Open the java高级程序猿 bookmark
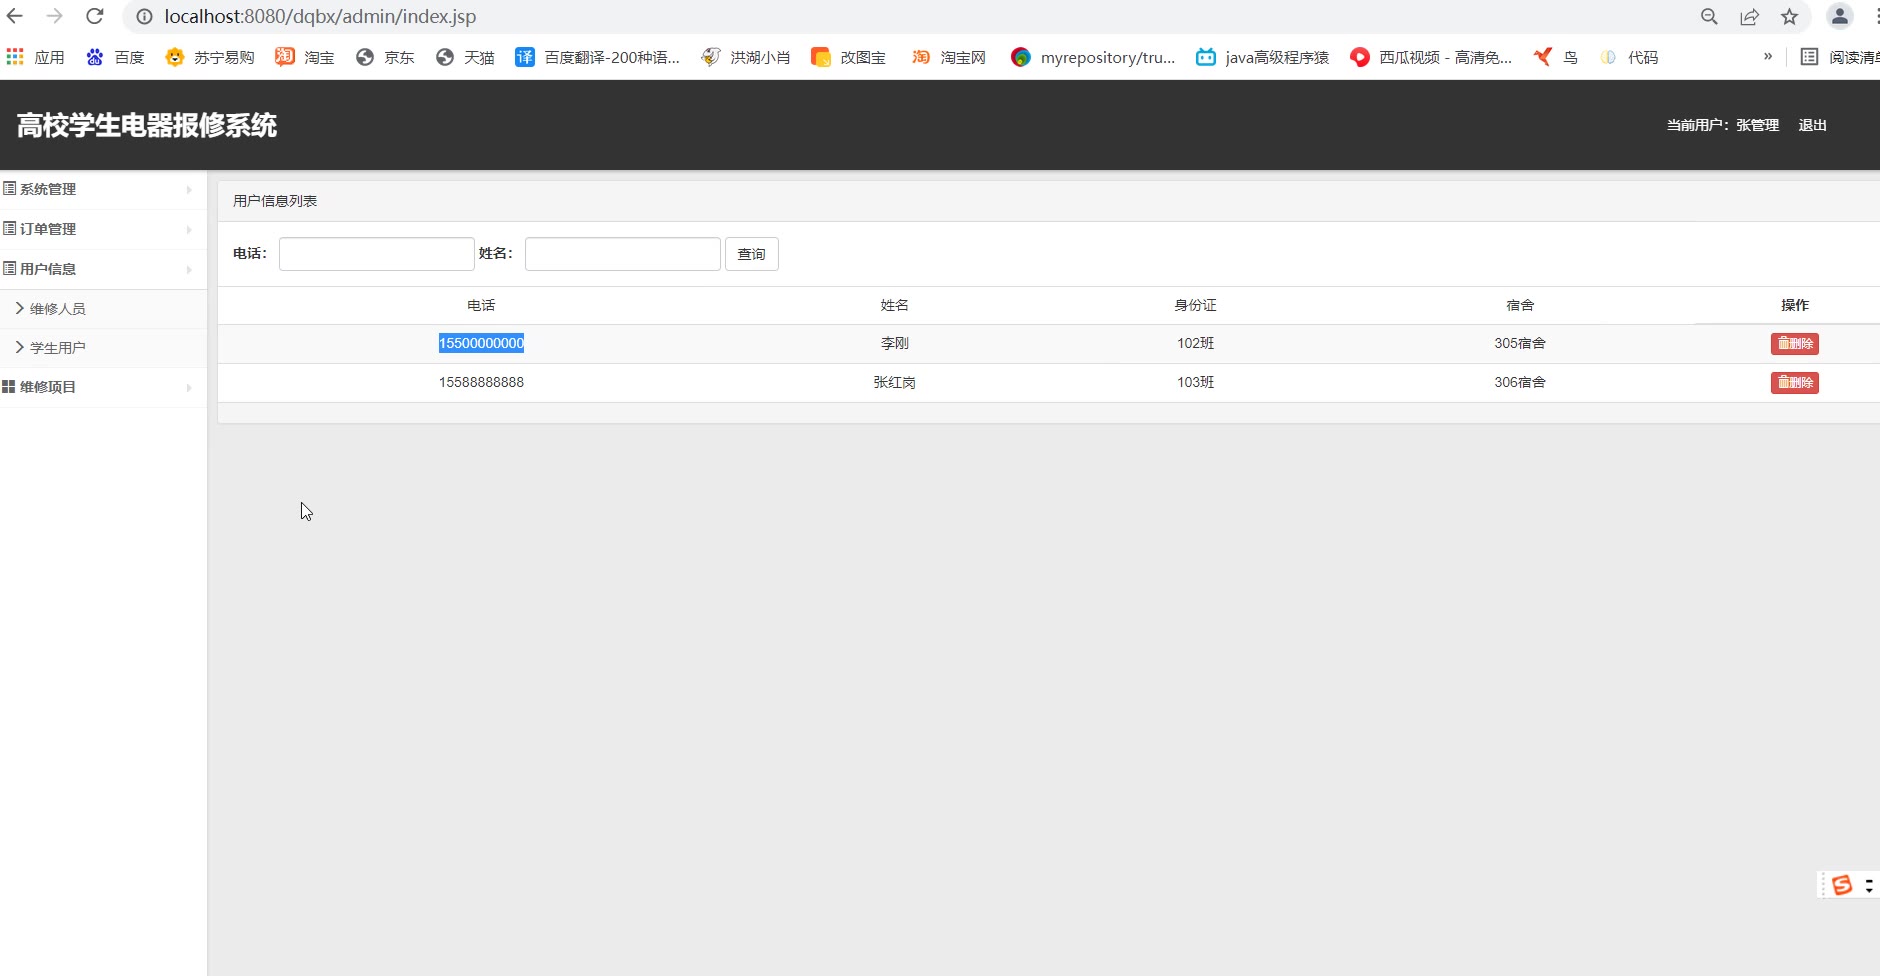 [x=1262, y=57]
